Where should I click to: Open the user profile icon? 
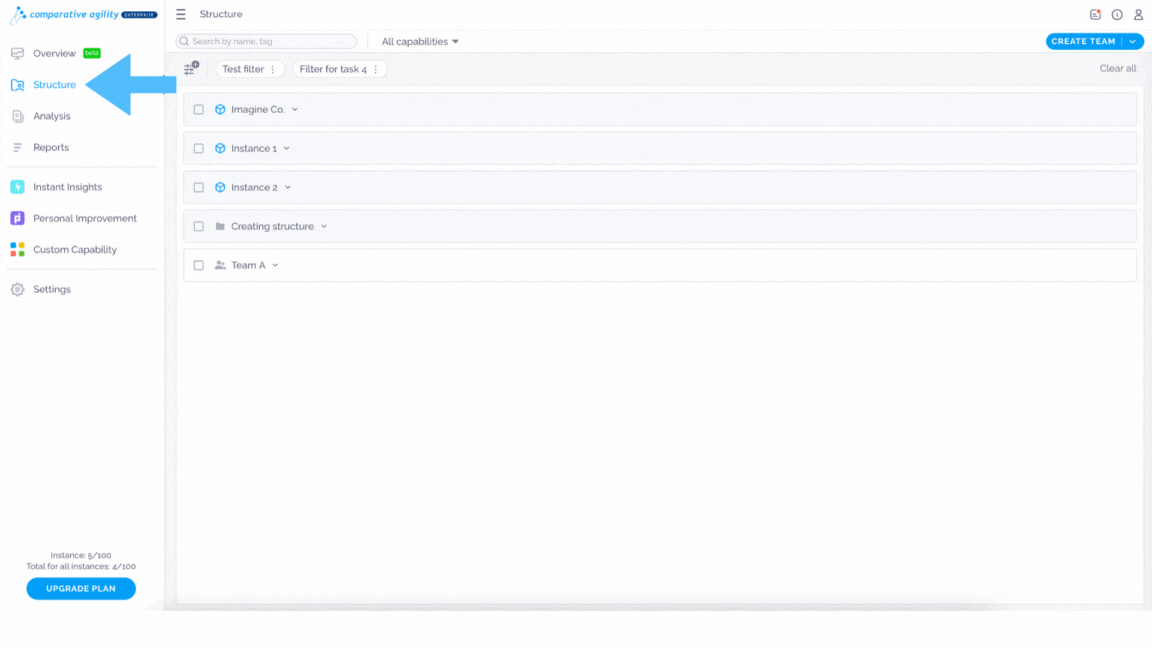point(1138,15)
